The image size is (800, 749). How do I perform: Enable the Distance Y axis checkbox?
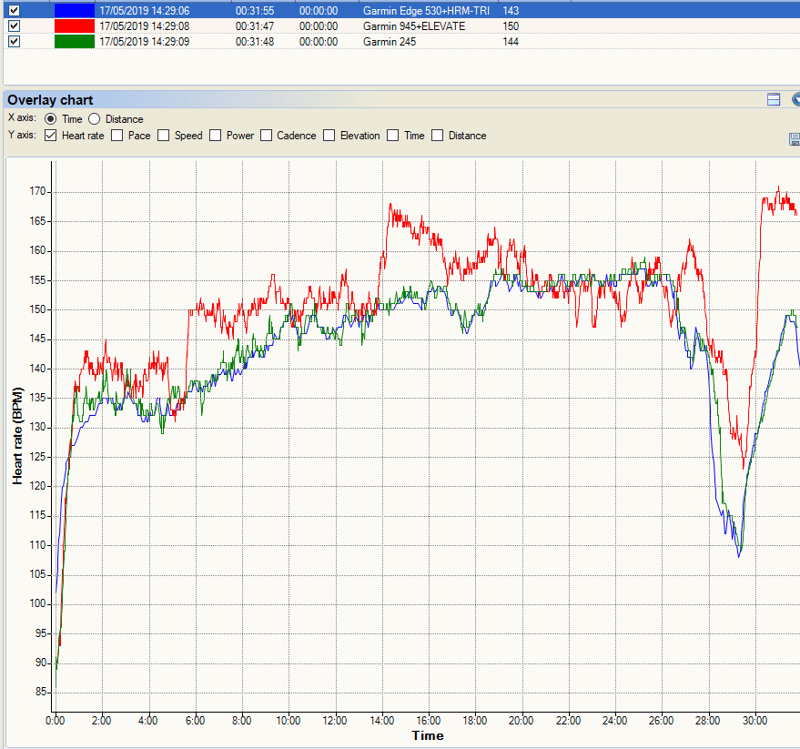437,135
